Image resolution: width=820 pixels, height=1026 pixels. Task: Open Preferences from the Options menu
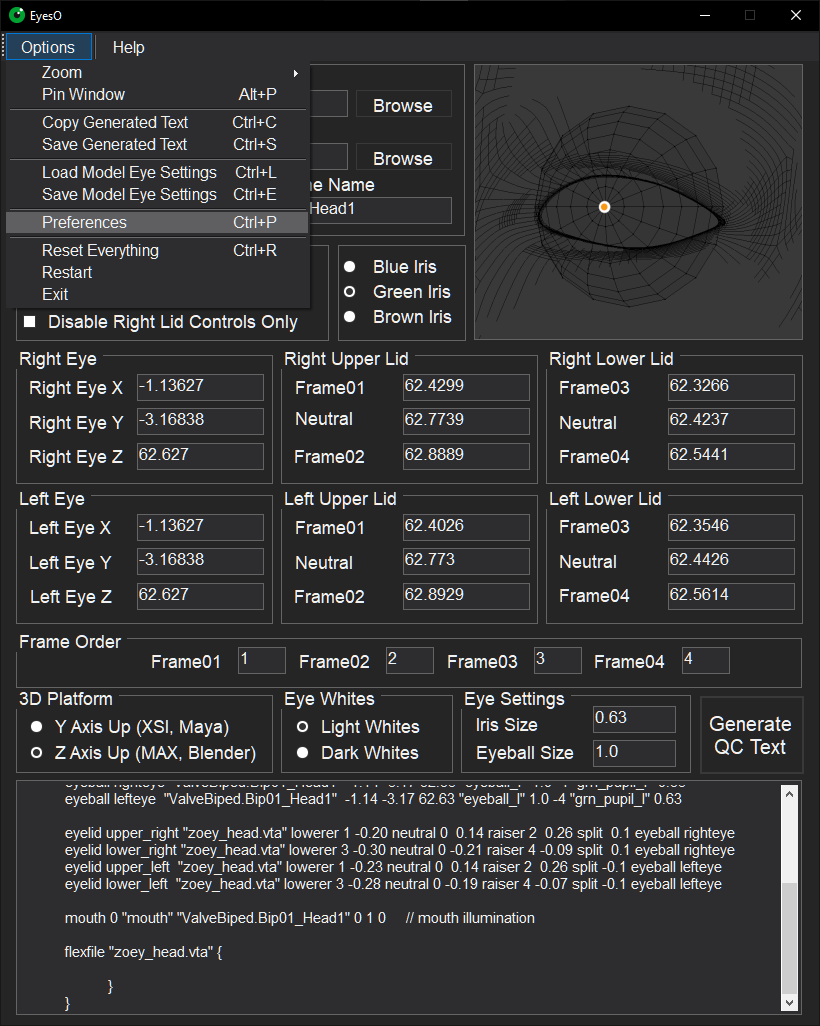click(x=157, y=222)
